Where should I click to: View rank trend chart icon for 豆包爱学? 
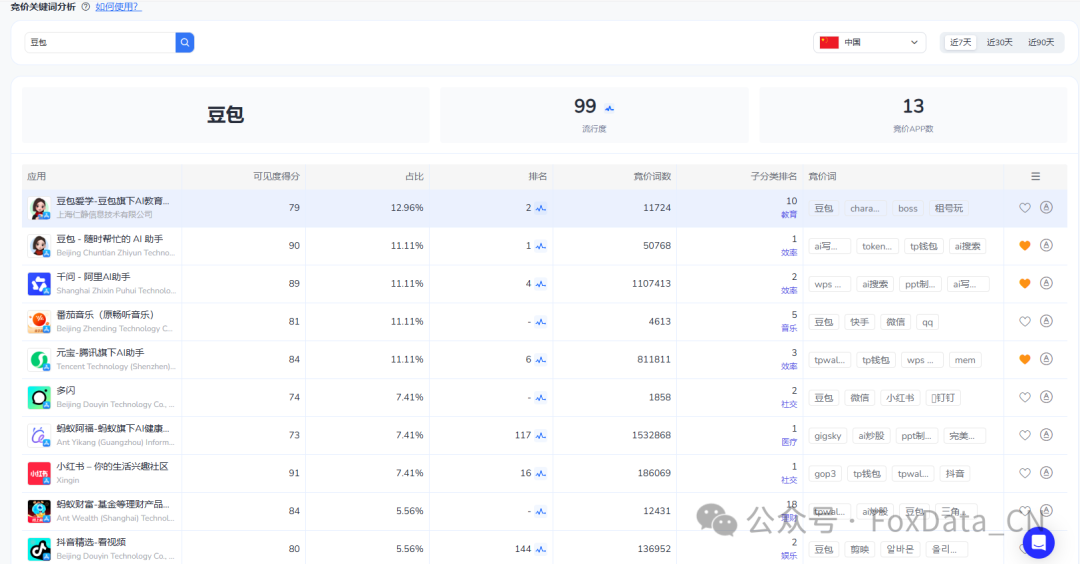(541, 208)
